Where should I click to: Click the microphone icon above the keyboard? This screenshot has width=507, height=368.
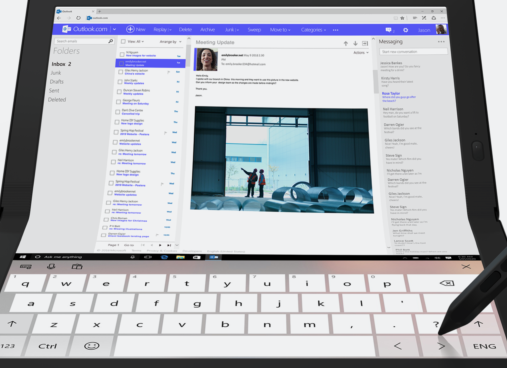point(51,266)
